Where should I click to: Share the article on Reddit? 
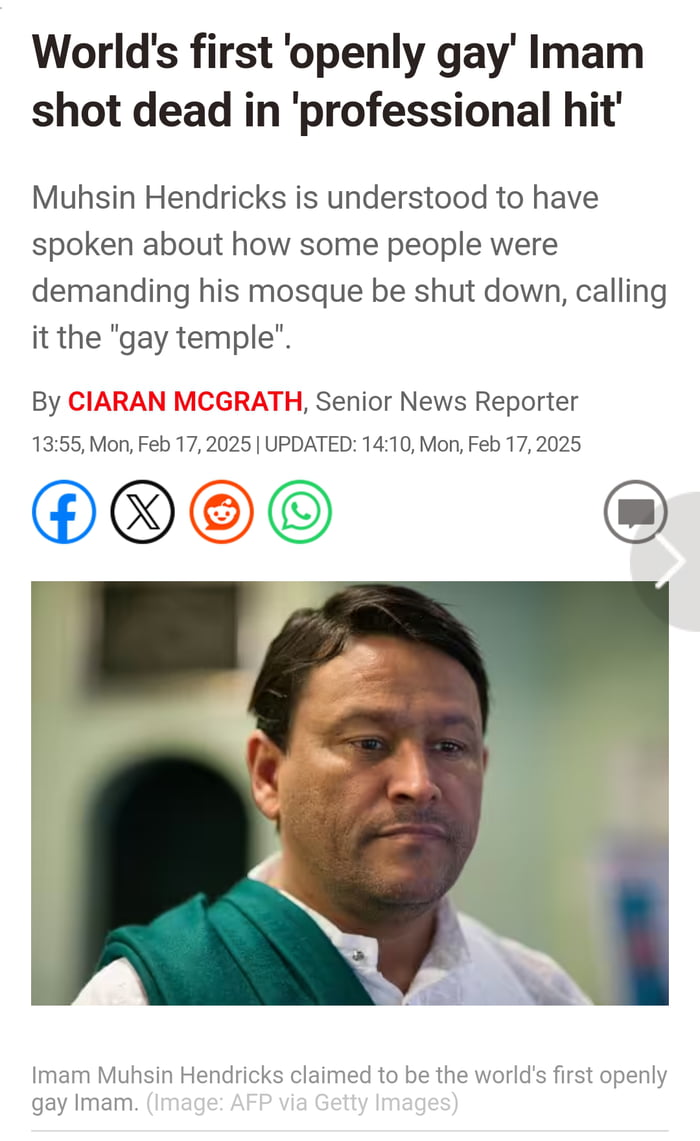pyautogui.click(x=221, y=512)
